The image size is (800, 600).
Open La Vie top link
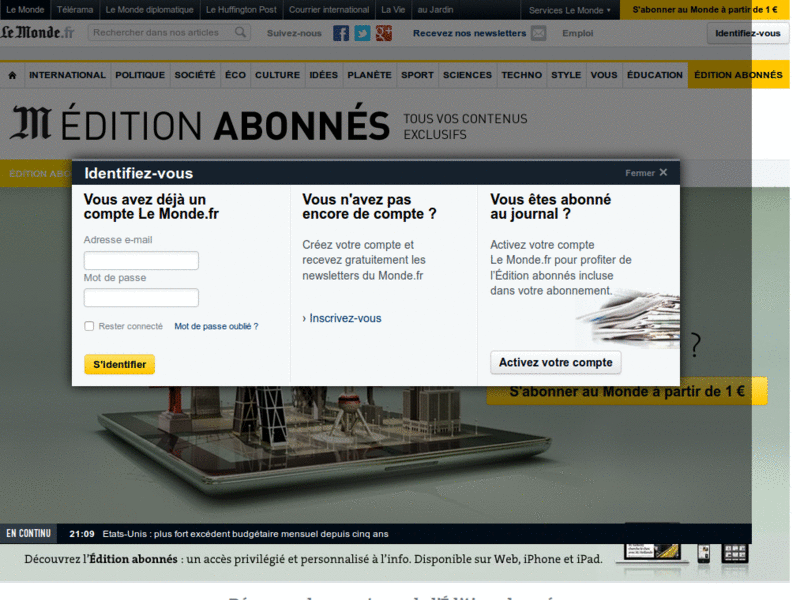click(x=393, y=10)
